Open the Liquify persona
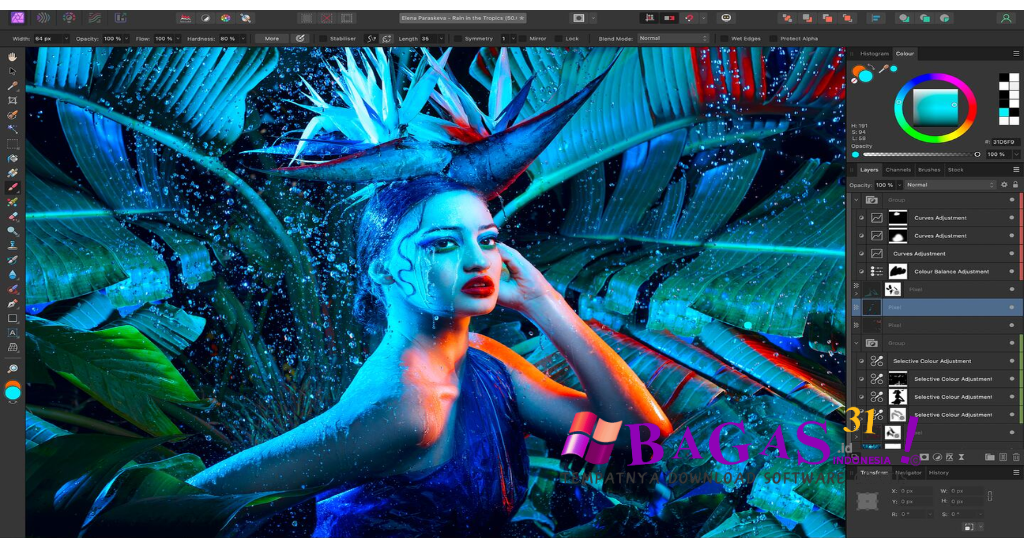The image size is (1024, 538). click(43, 18)
